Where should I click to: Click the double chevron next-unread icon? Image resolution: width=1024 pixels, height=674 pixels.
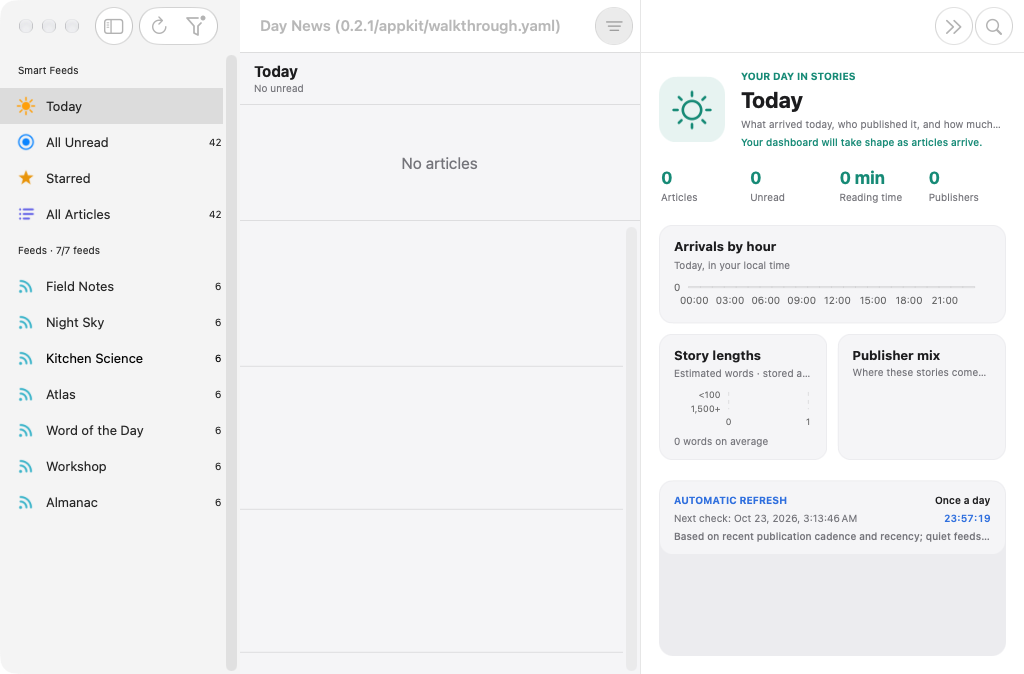(x=953, y=26)
